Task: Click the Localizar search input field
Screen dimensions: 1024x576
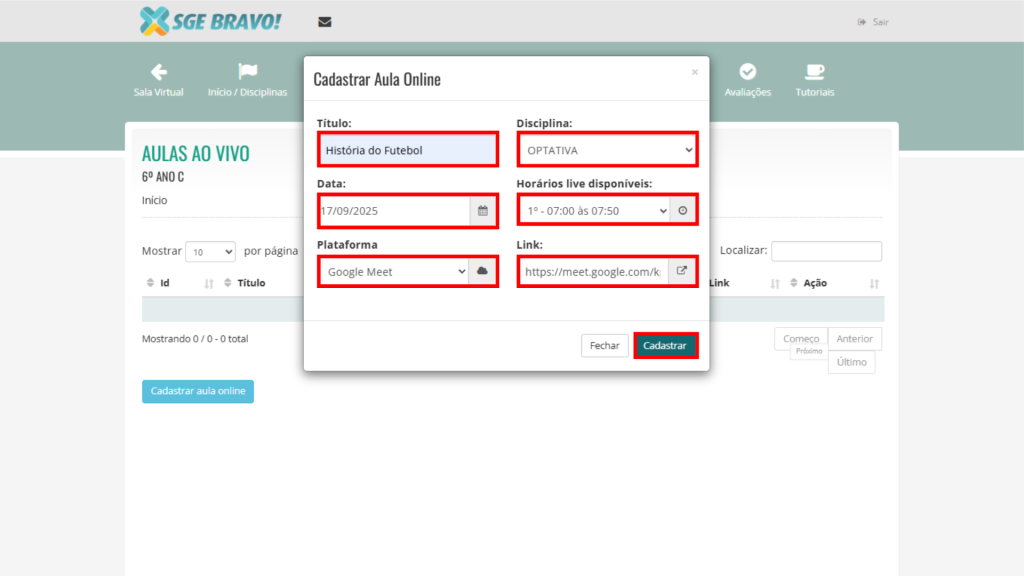Action: pyautogui.click(x=826, y=252)
